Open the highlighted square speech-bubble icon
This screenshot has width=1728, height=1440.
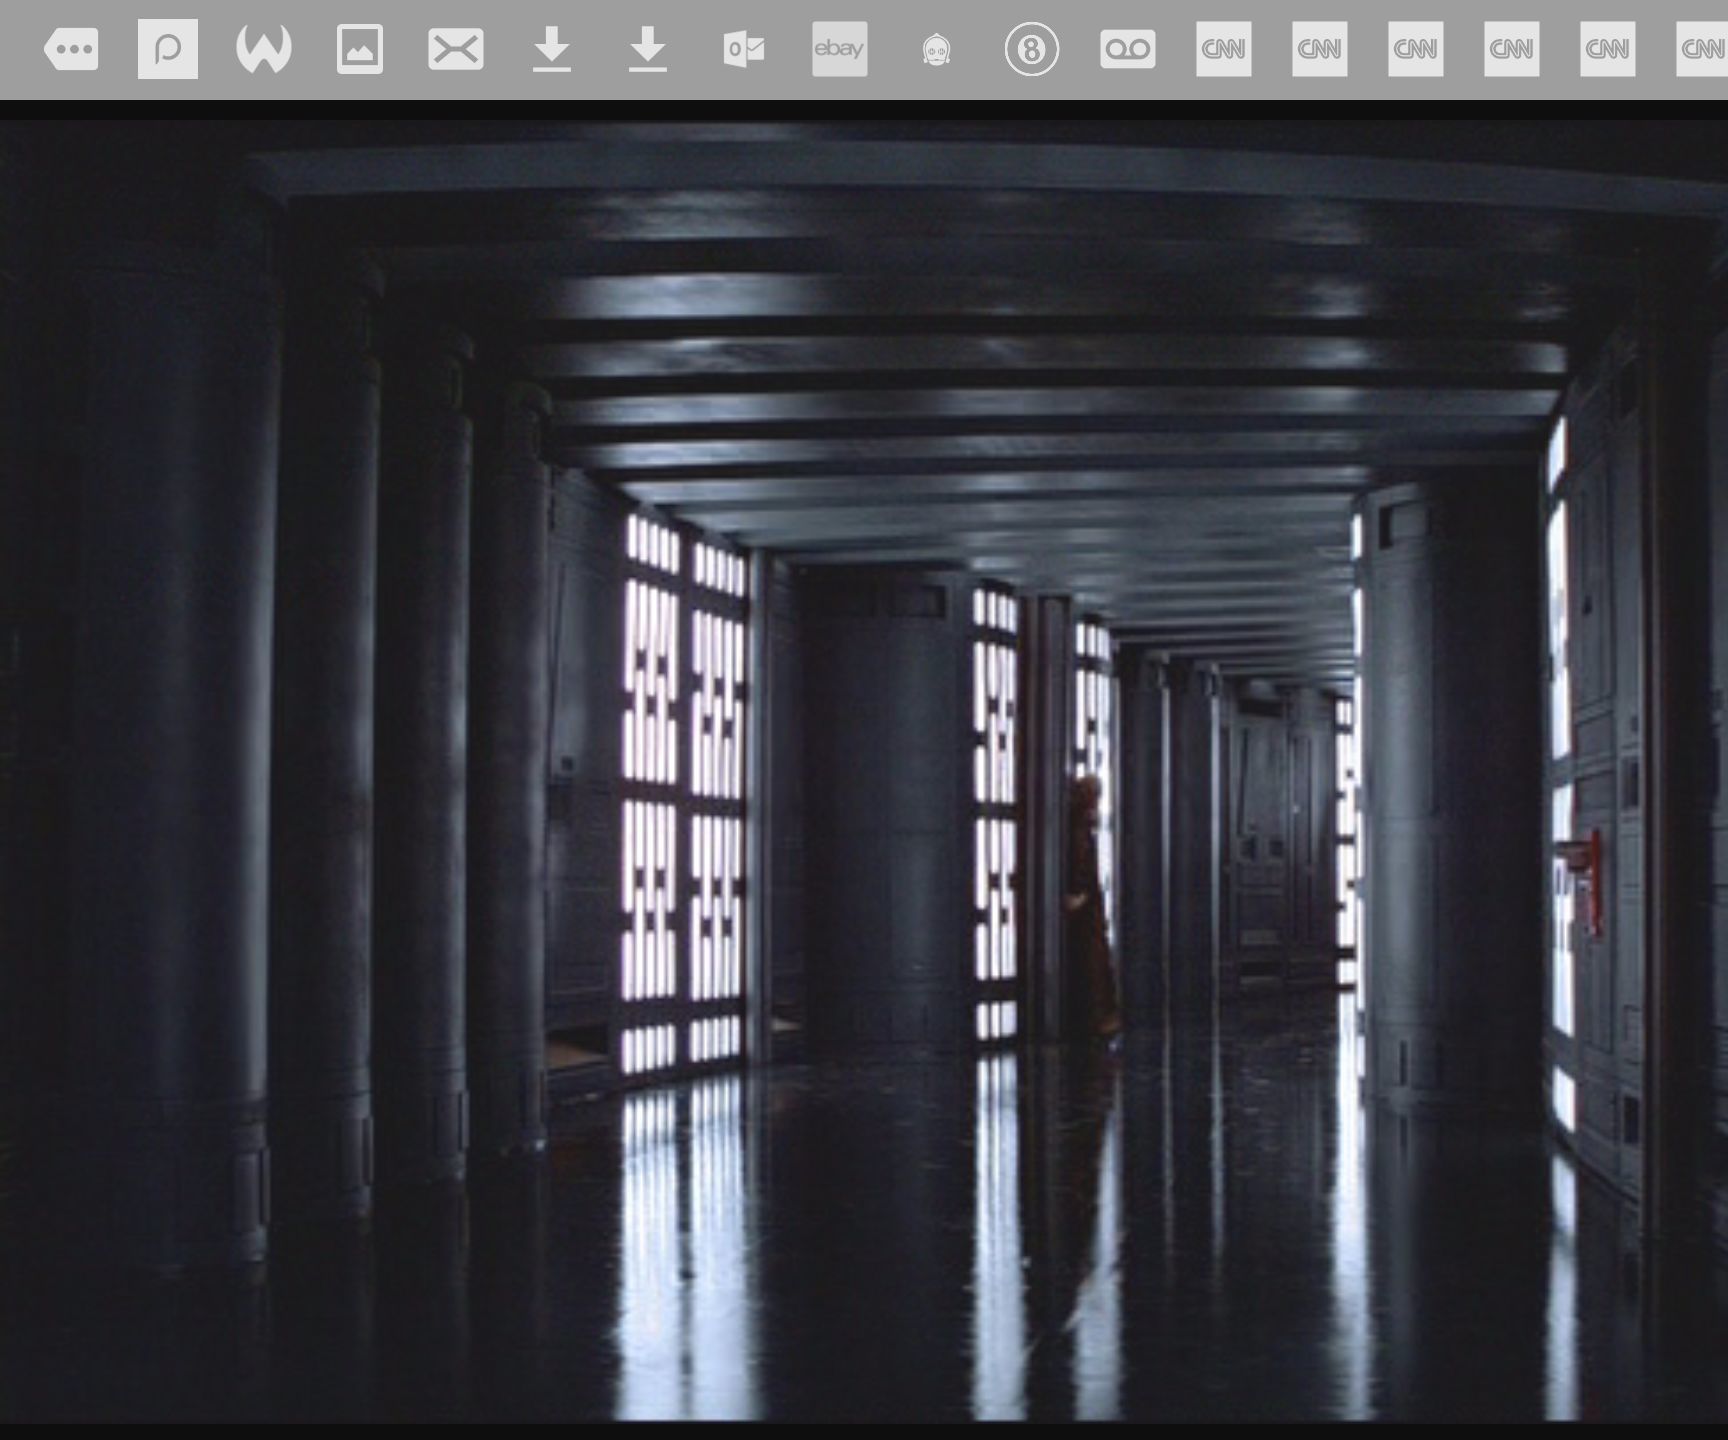pyautogui.click(x=168, y=49)
